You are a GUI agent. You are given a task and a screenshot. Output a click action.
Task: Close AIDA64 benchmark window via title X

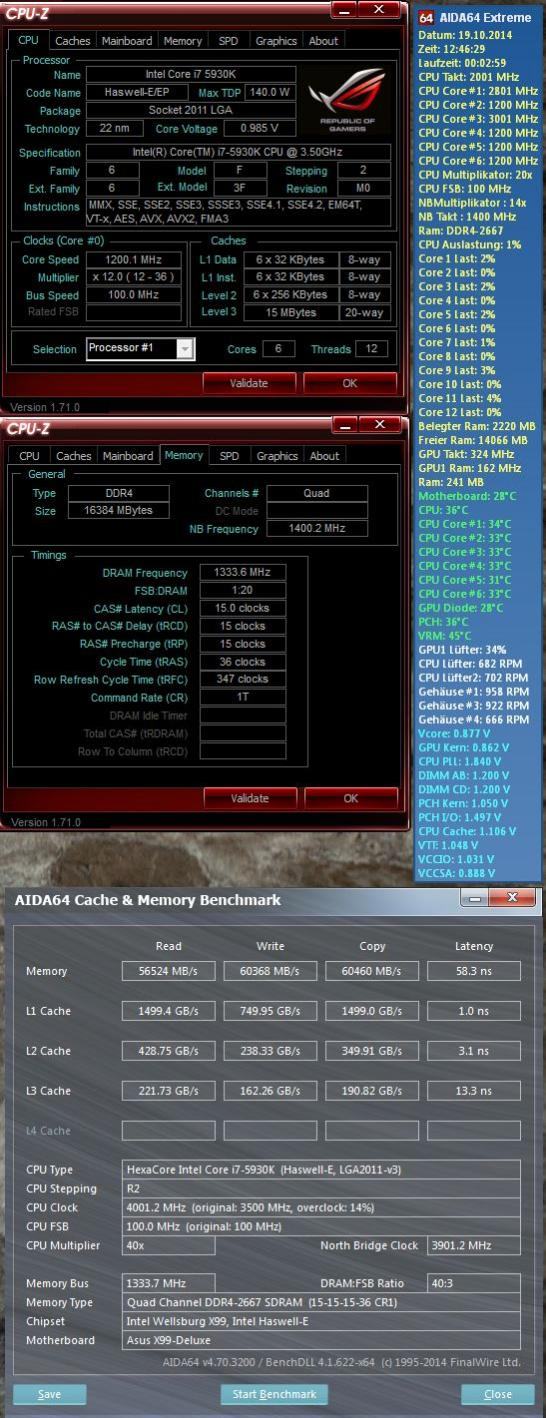(512, 897)
